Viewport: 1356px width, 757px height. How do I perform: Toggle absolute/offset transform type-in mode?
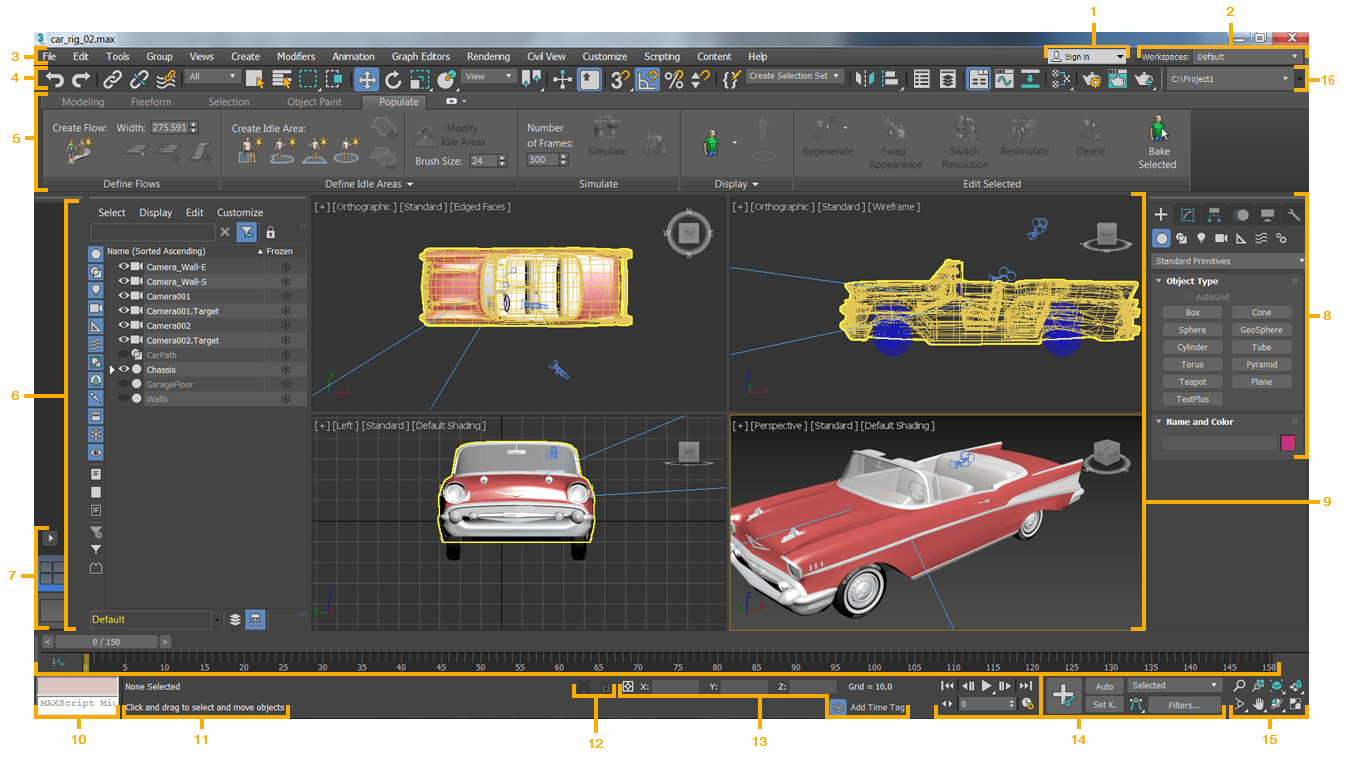(627, 687)
